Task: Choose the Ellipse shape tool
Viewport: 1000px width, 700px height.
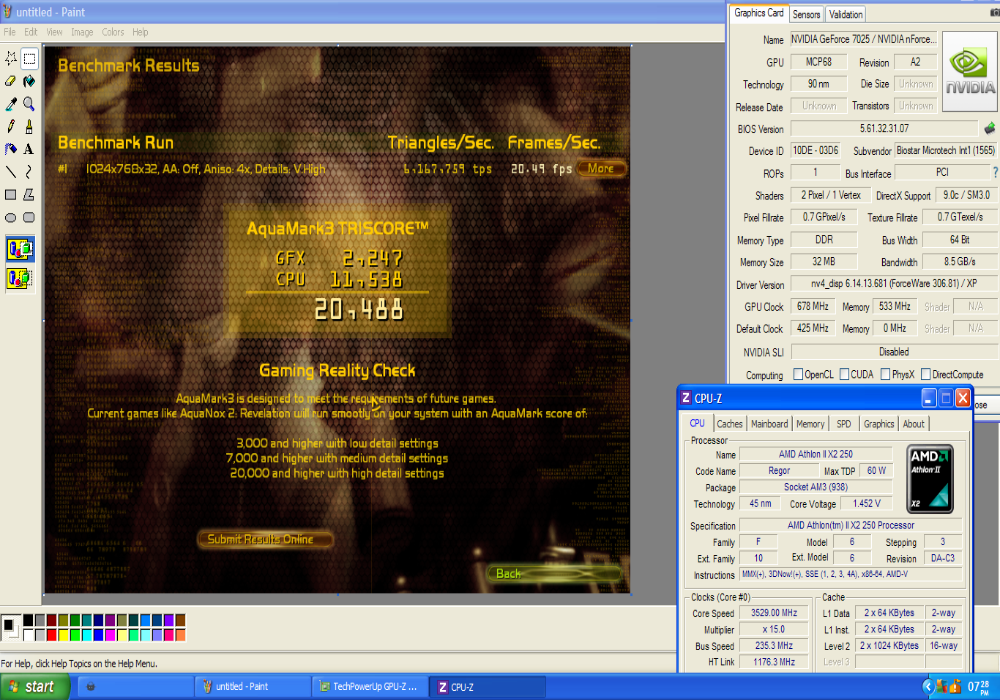Action: point(11,217)
